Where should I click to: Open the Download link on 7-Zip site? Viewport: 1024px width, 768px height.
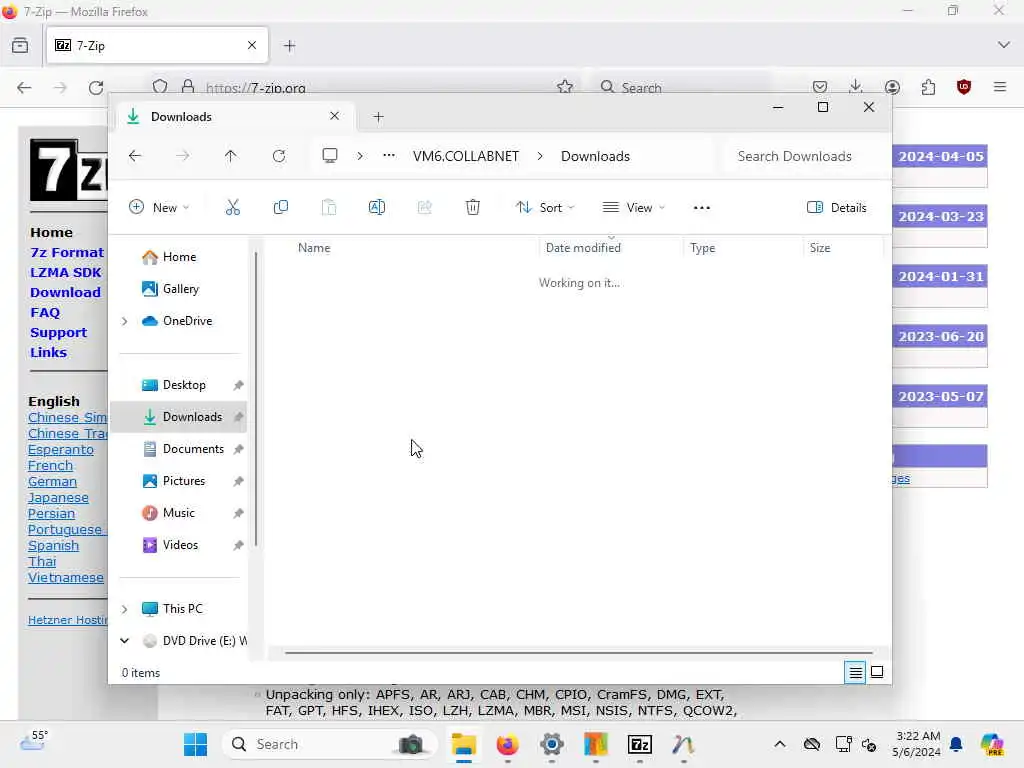[65, 293]
